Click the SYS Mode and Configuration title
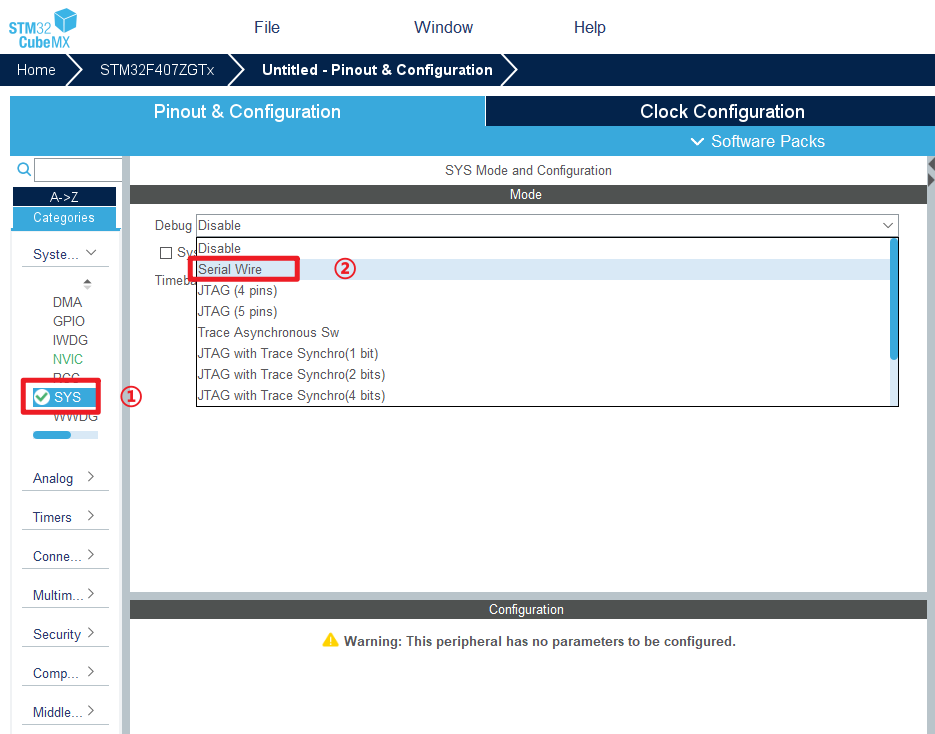This screenshot has height=734, width=935. tap(528, 171)
